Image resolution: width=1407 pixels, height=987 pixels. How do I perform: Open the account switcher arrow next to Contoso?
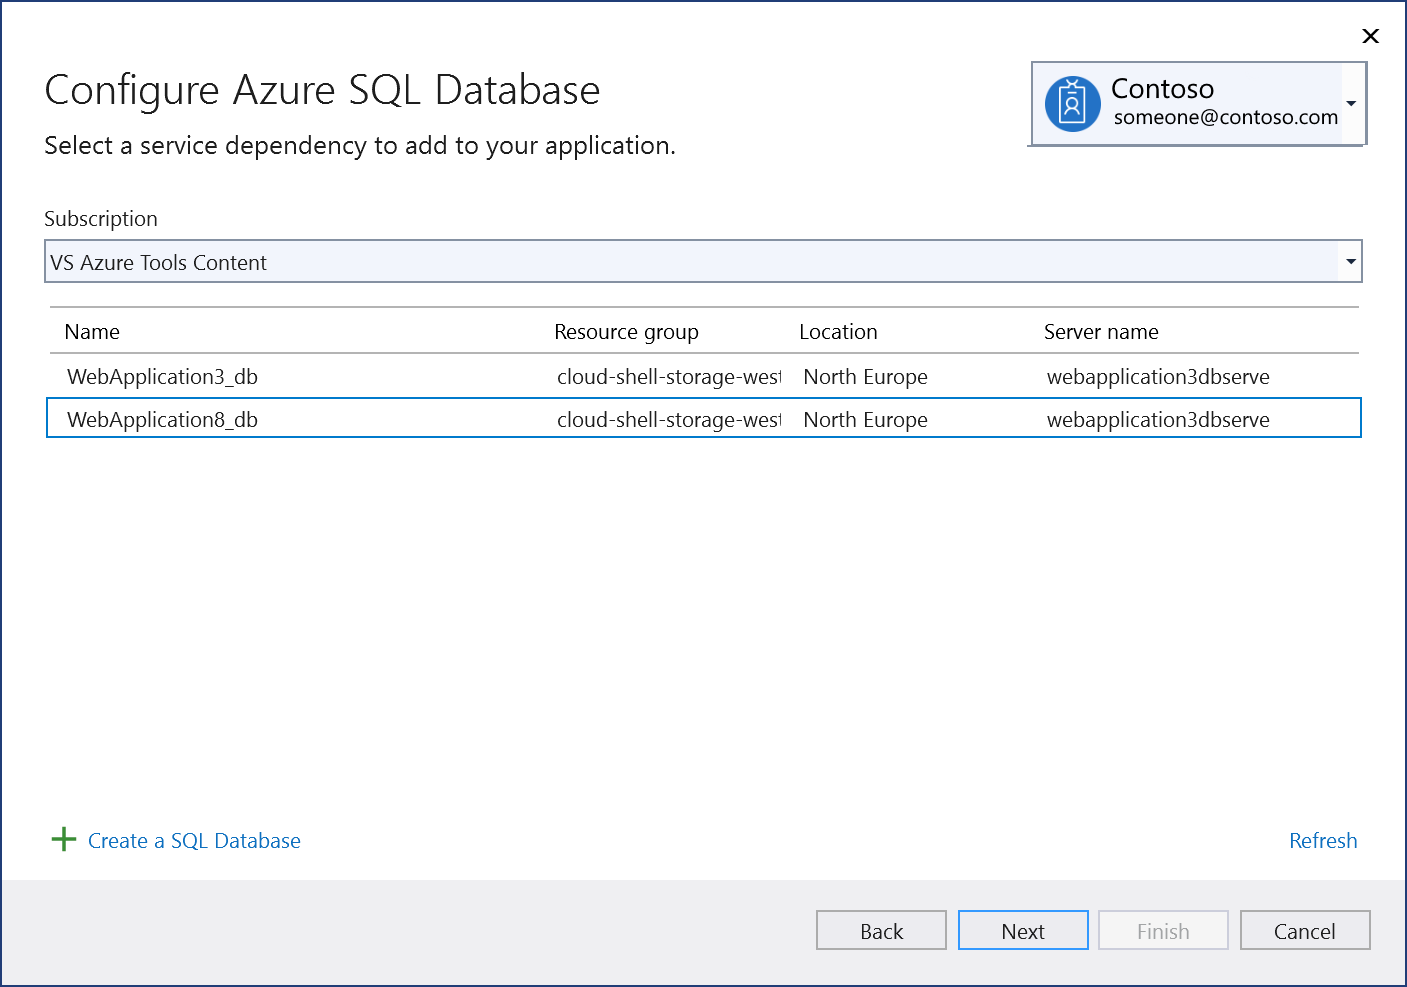[x=1353, y=103]
